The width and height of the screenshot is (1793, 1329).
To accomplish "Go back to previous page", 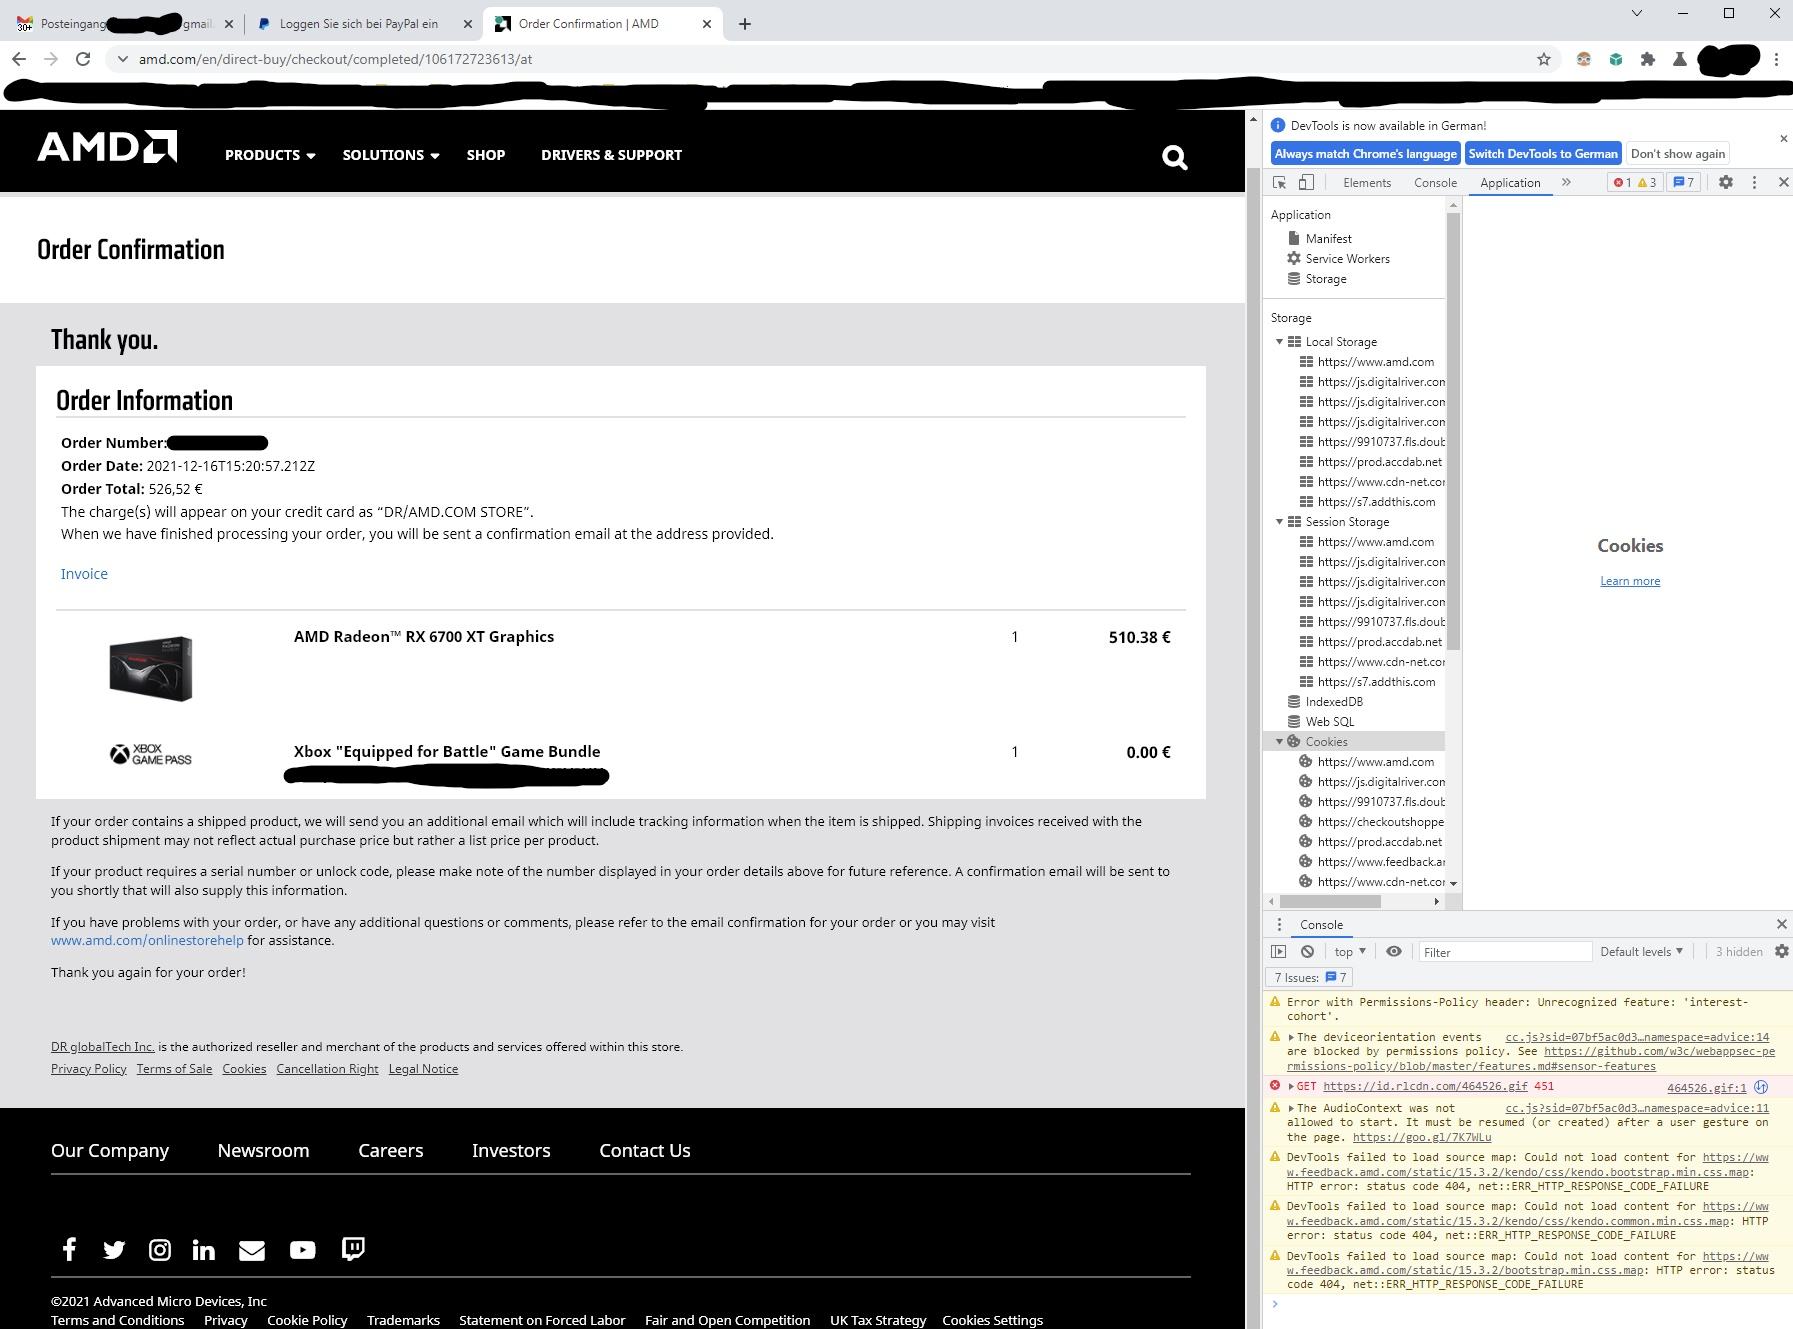I will (x=19, y=59).
